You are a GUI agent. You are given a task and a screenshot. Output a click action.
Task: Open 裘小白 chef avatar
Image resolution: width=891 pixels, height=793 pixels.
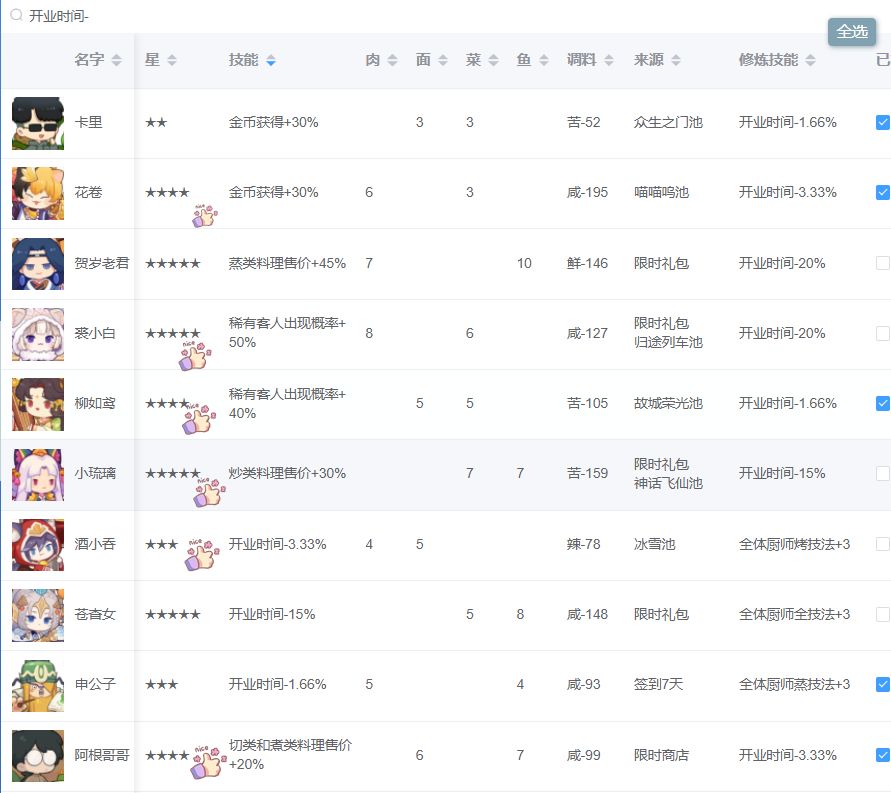(x=38, y=334)
